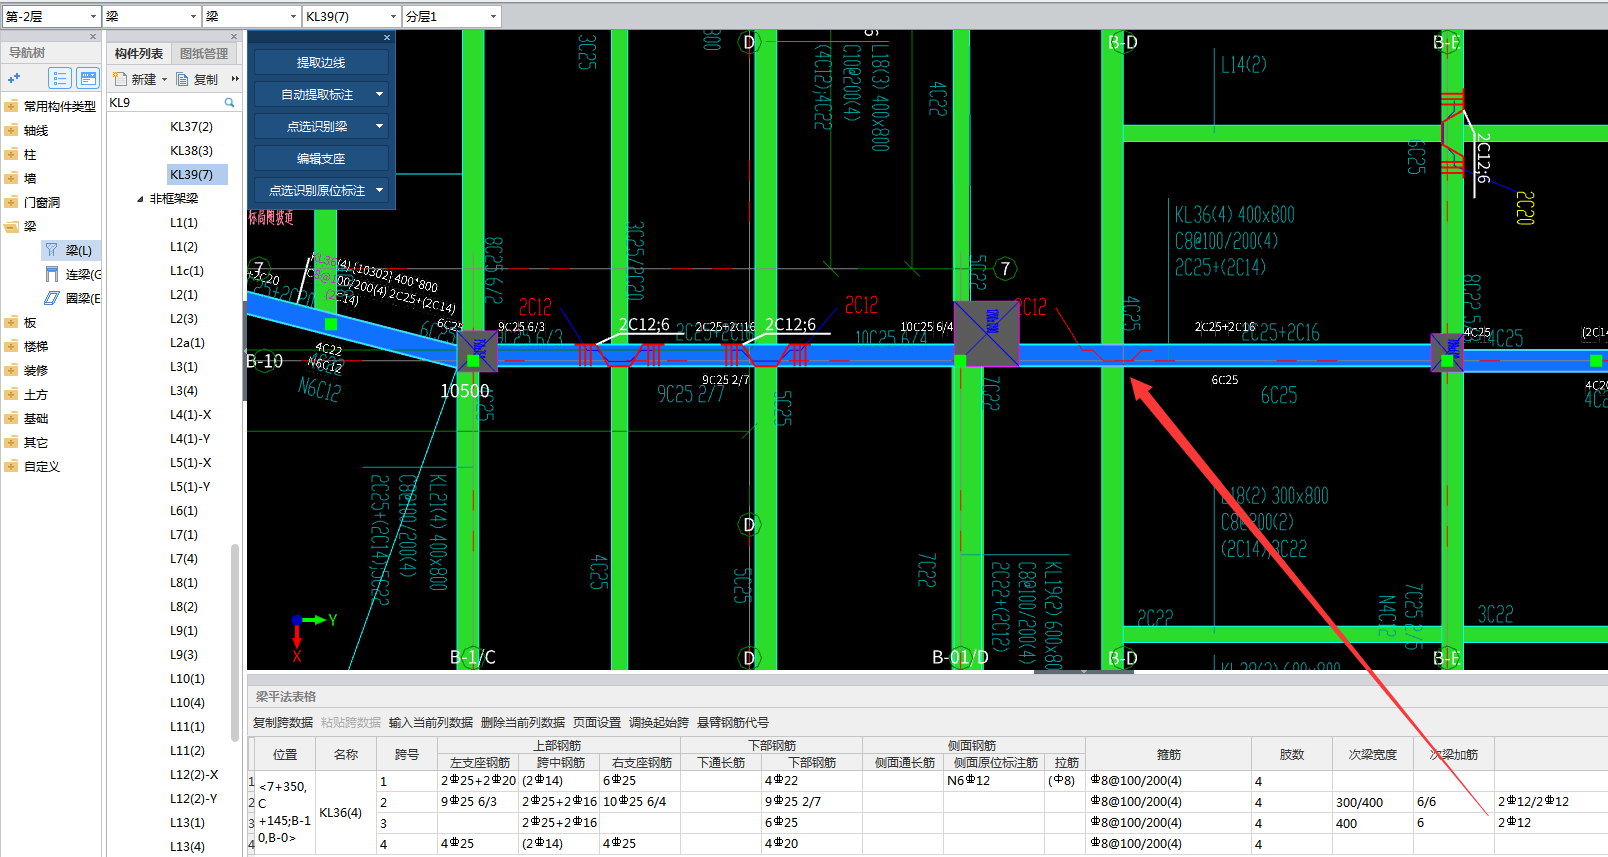Screen dimensions: 1608x857
Task: Switch to 图纸管理 tab
Action: click(x=204, y=53)
